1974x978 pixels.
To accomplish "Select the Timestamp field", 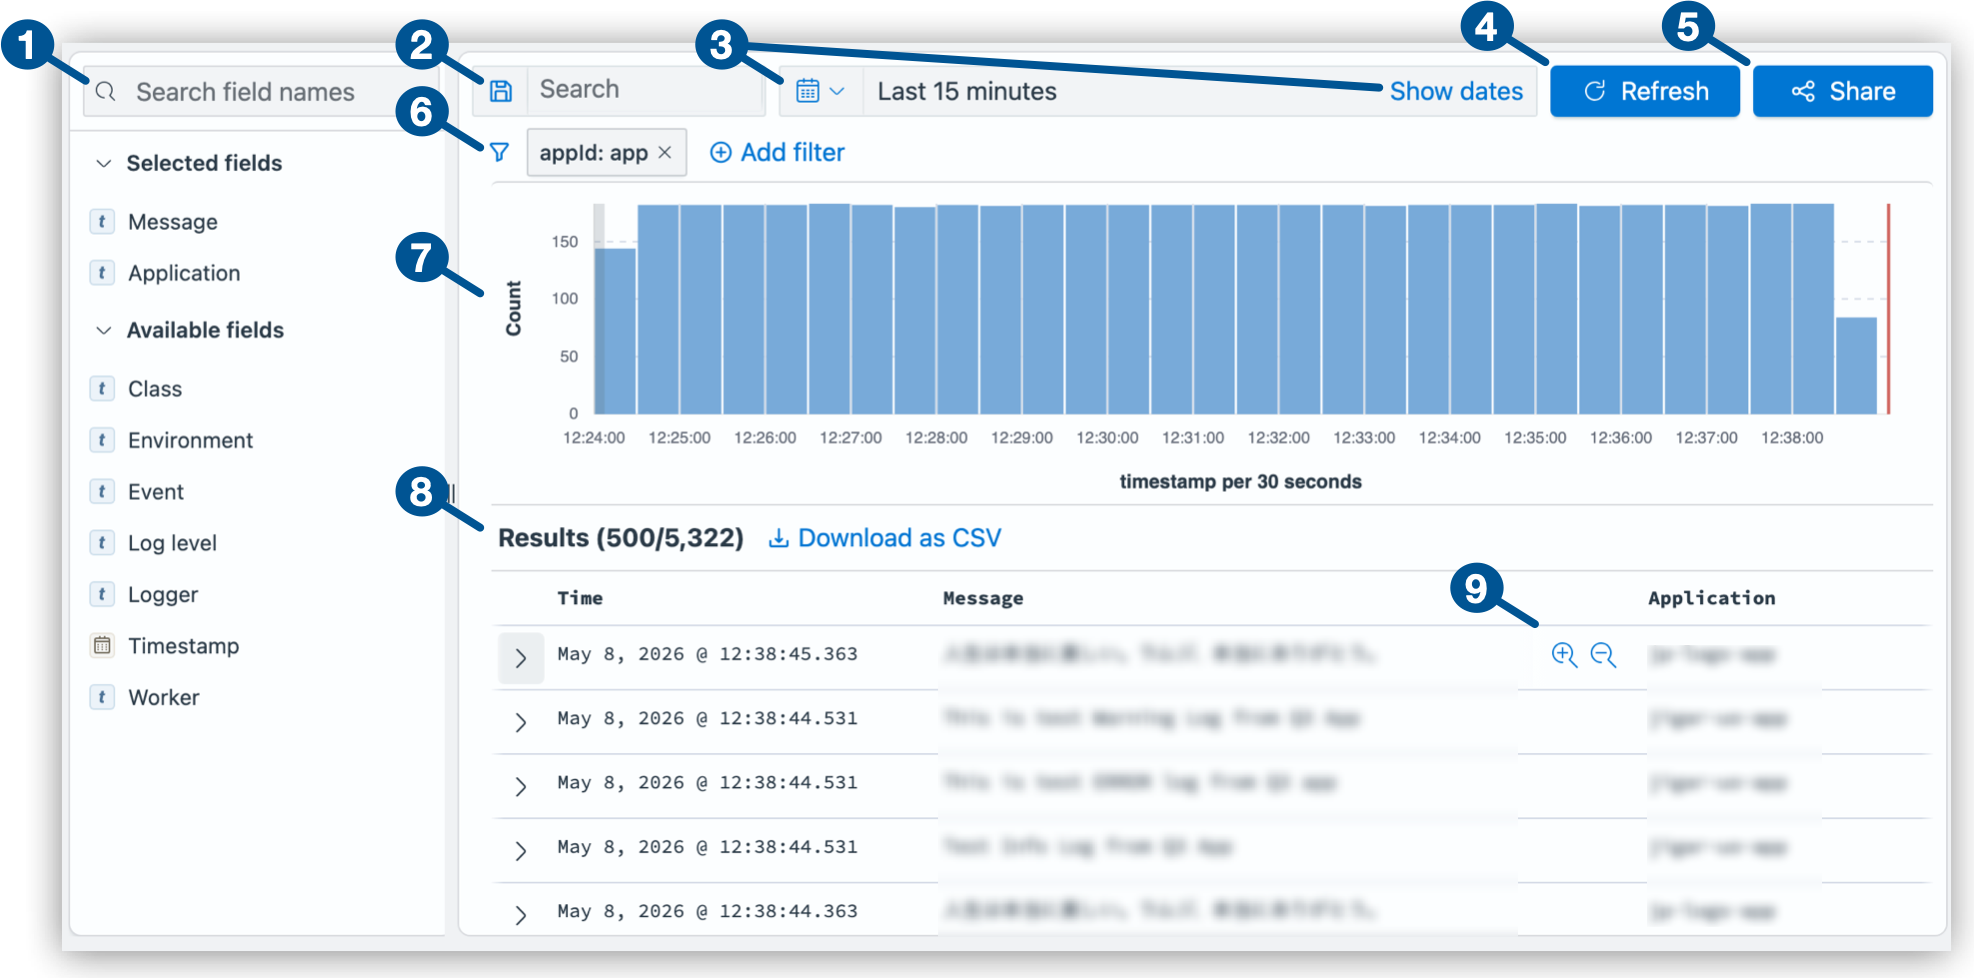I will [183, 646].
